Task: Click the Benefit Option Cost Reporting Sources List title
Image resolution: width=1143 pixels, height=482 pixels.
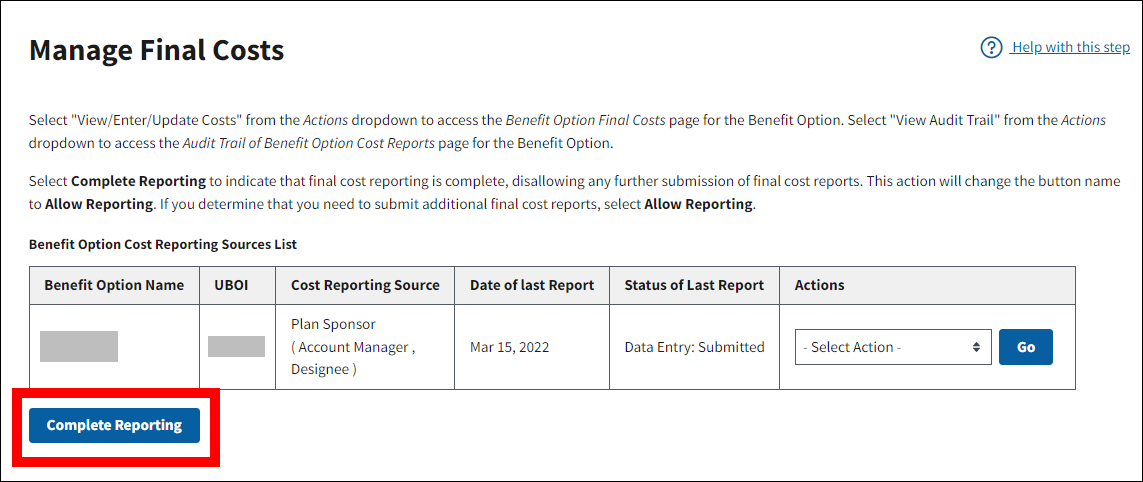Action: (x=163, y=244)
